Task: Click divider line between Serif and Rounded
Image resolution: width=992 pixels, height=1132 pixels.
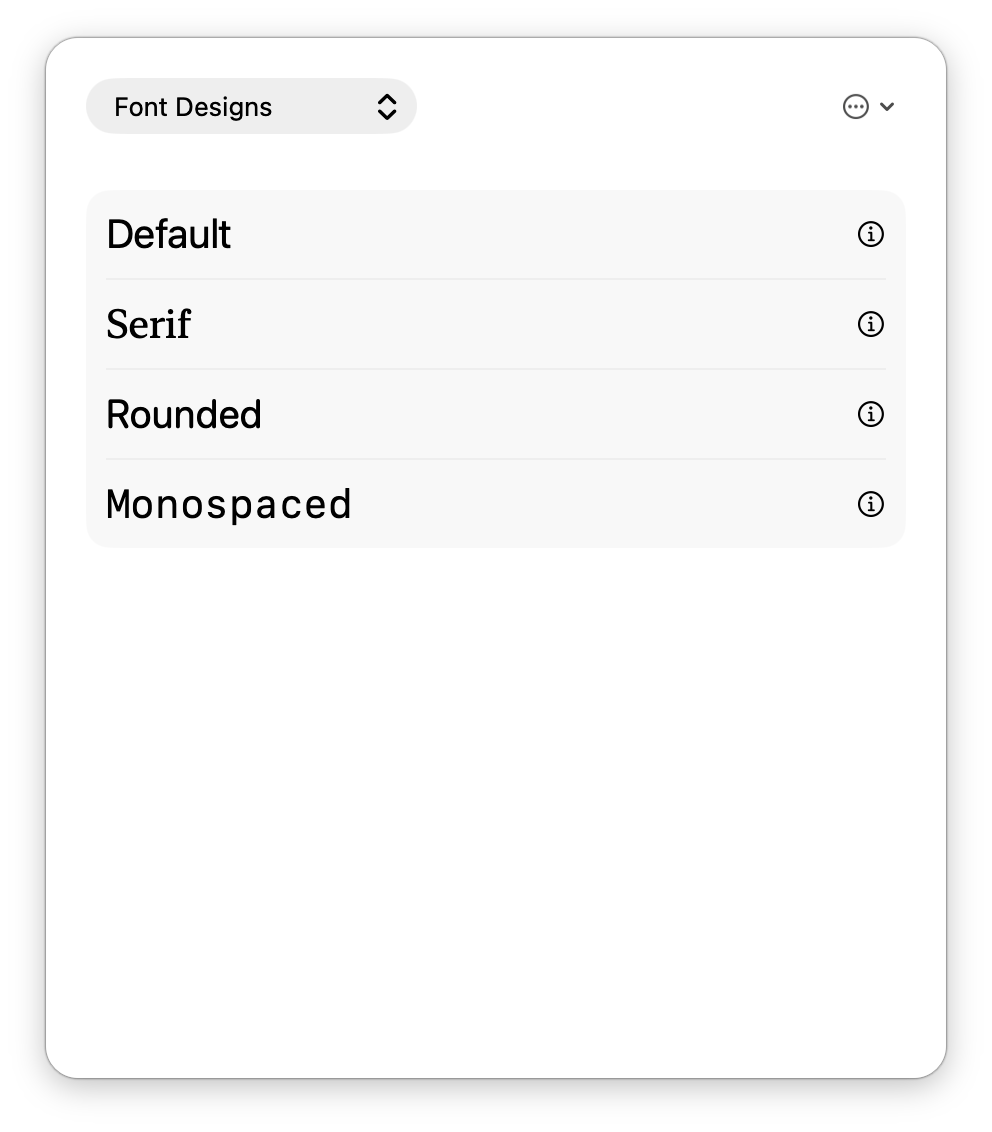Action: click(495, 369)
